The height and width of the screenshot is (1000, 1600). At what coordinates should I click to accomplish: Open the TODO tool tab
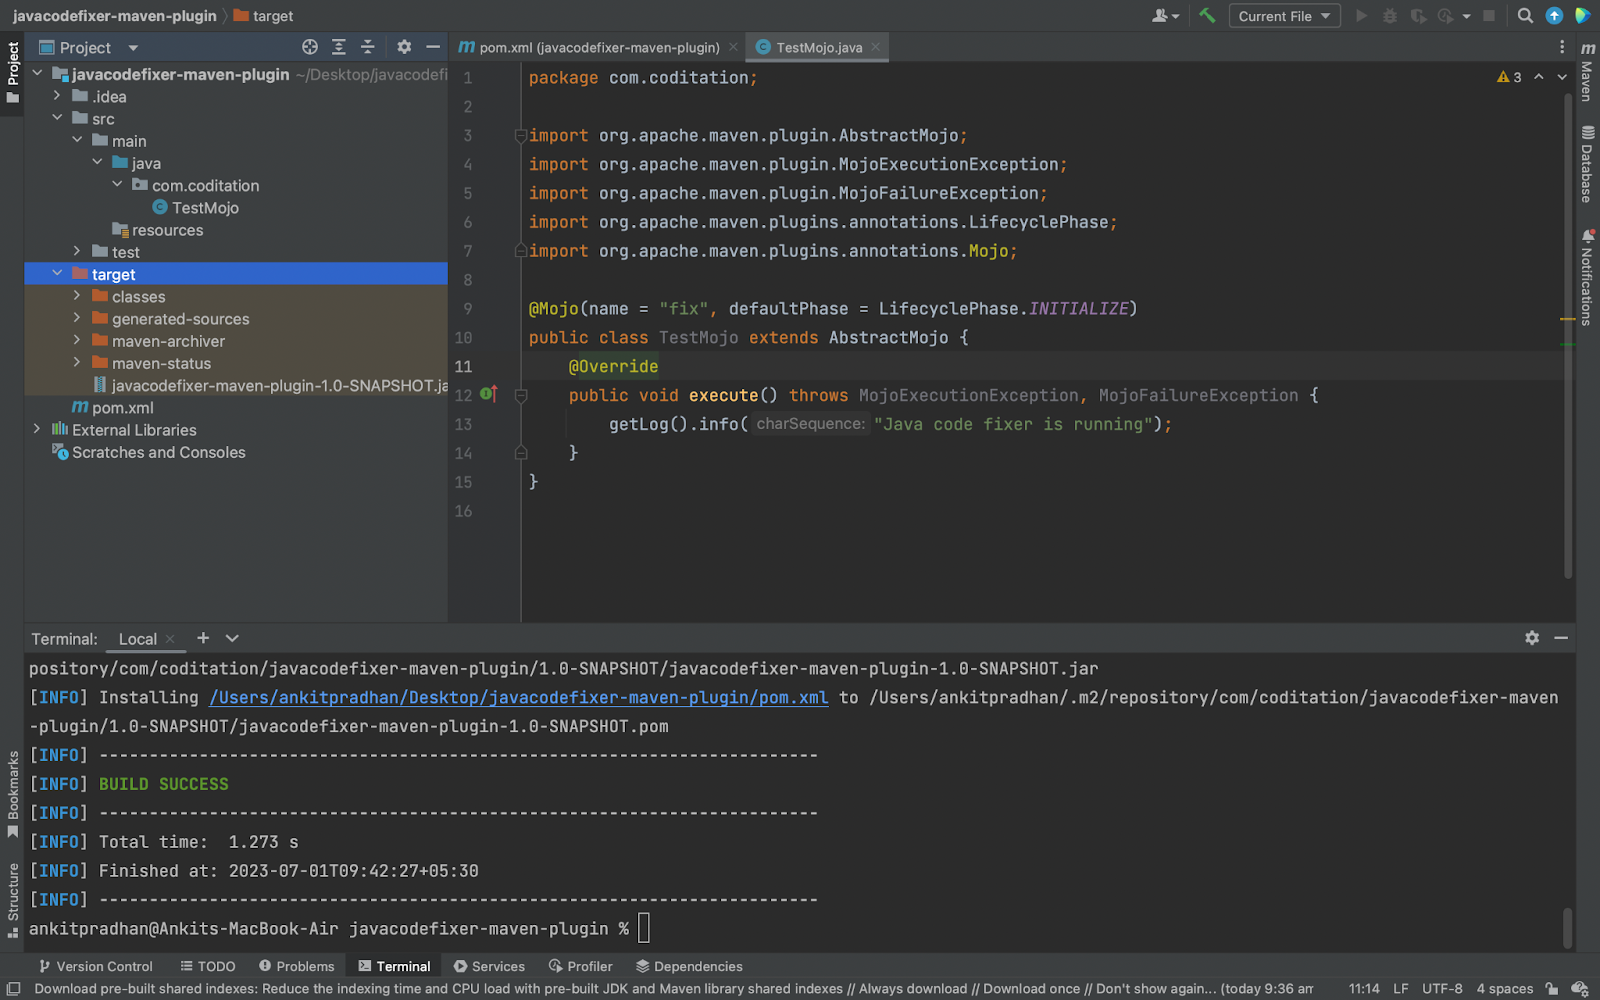pos(208,966)
